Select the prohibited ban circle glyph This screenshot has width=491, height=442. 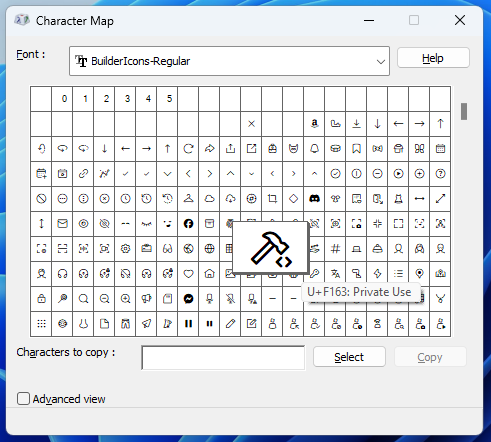click(x=41, y=199)
